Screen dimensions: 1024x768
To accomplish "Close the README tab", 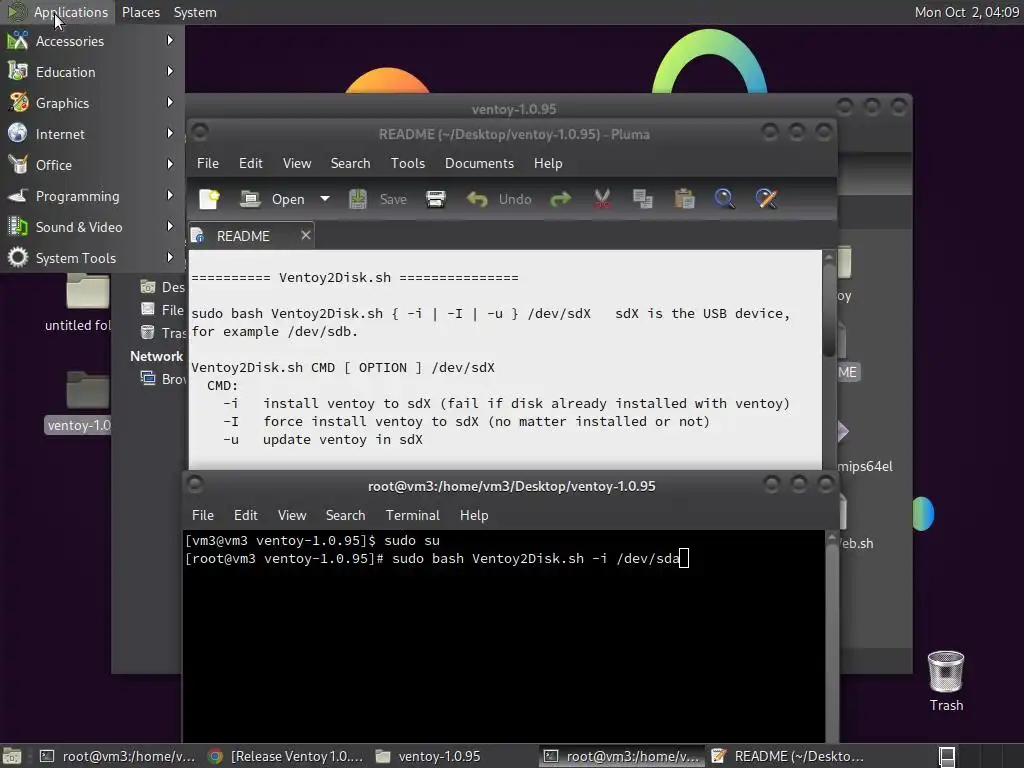I will click(306, 235).
